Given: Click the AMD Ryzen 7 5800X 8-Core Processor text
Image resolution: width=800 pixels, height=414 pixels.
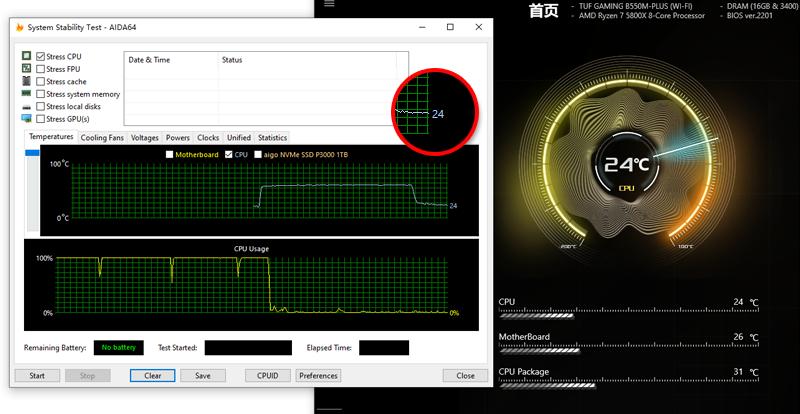Looking at the screenshot, I should click(x=642, y=16).
